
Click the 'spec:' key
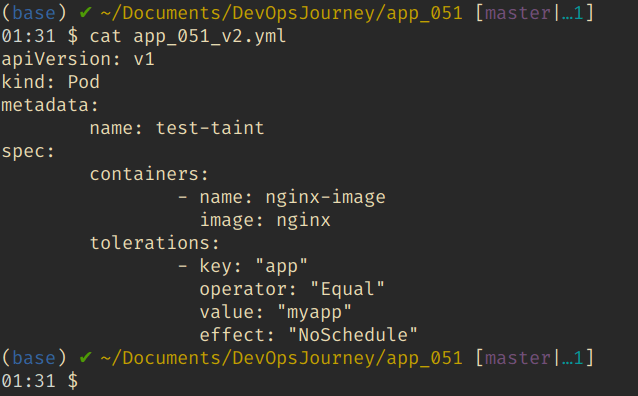28,151
